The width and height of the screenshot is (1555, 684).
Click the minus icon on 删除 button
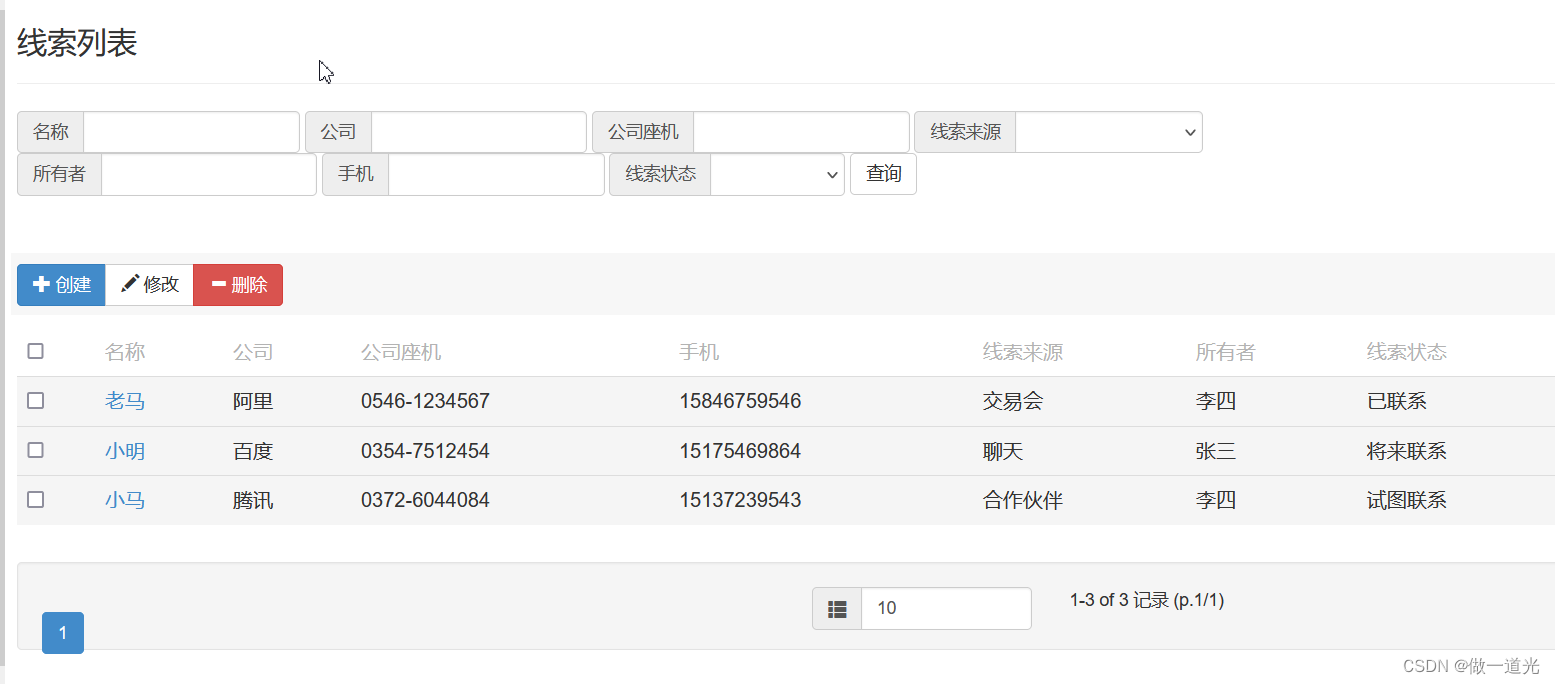pyautogui.click(x=219, y=285)
